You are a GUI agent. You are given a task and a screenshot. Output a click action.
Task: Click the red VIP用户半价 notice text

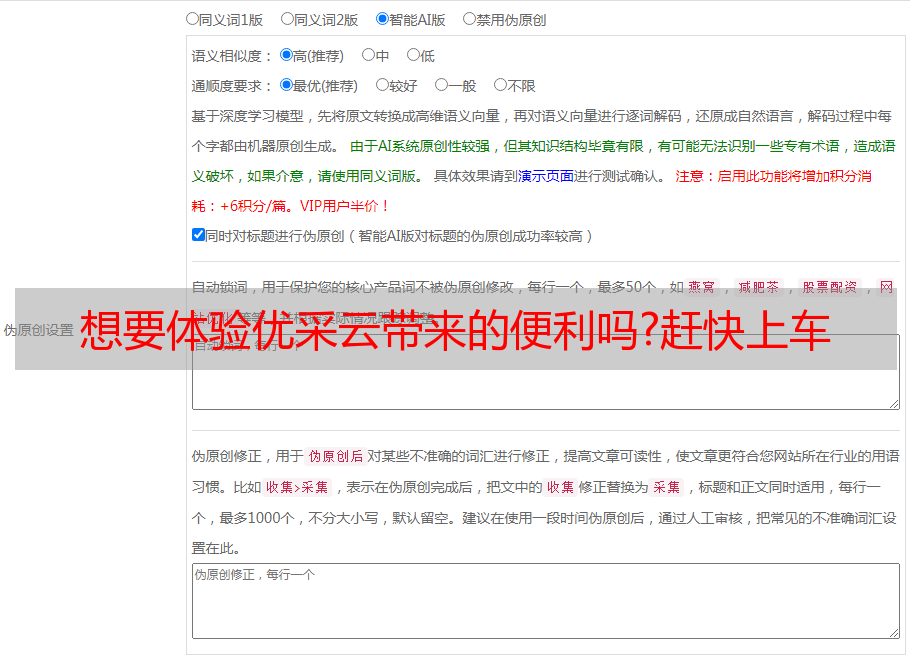click(x=343, y=206)
